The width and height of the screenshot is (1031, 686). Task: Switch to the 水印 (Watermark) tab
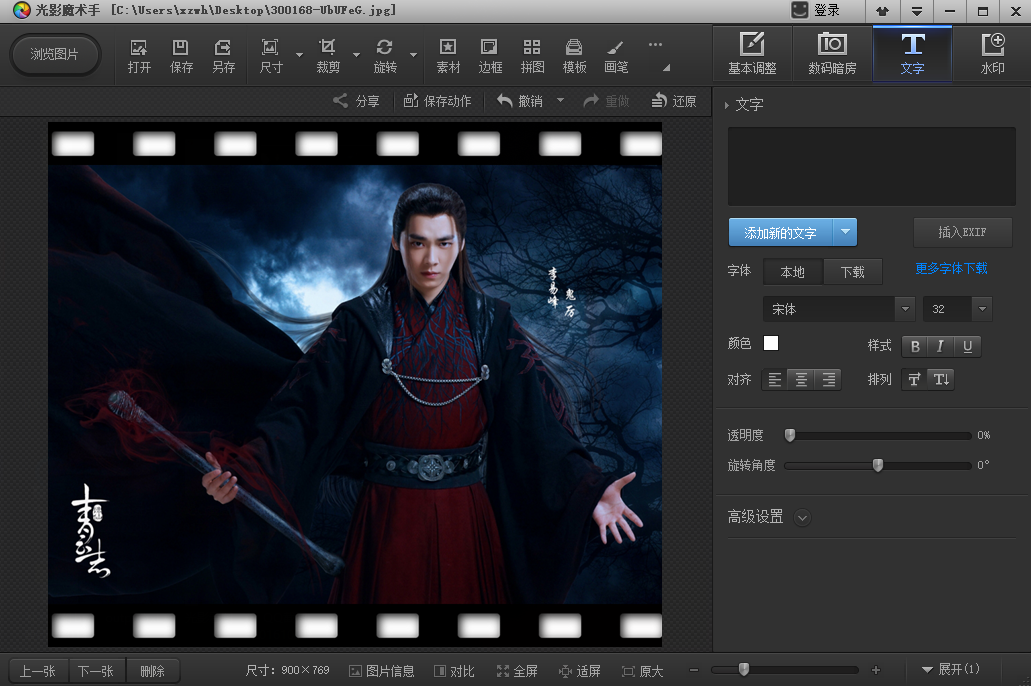[x=992, y=54]
